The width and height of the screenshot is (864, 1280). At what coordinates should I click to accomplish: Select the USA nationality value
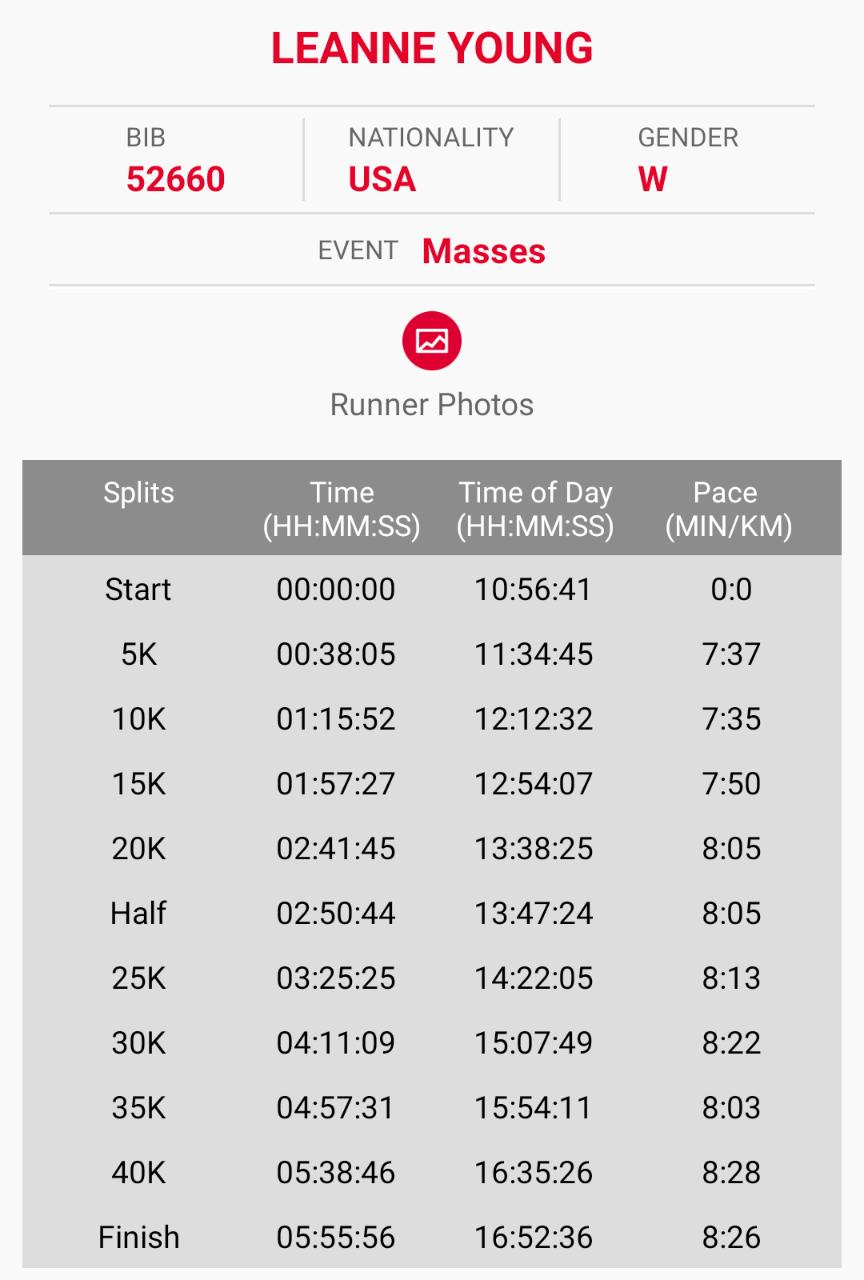(x=382, y=180)
